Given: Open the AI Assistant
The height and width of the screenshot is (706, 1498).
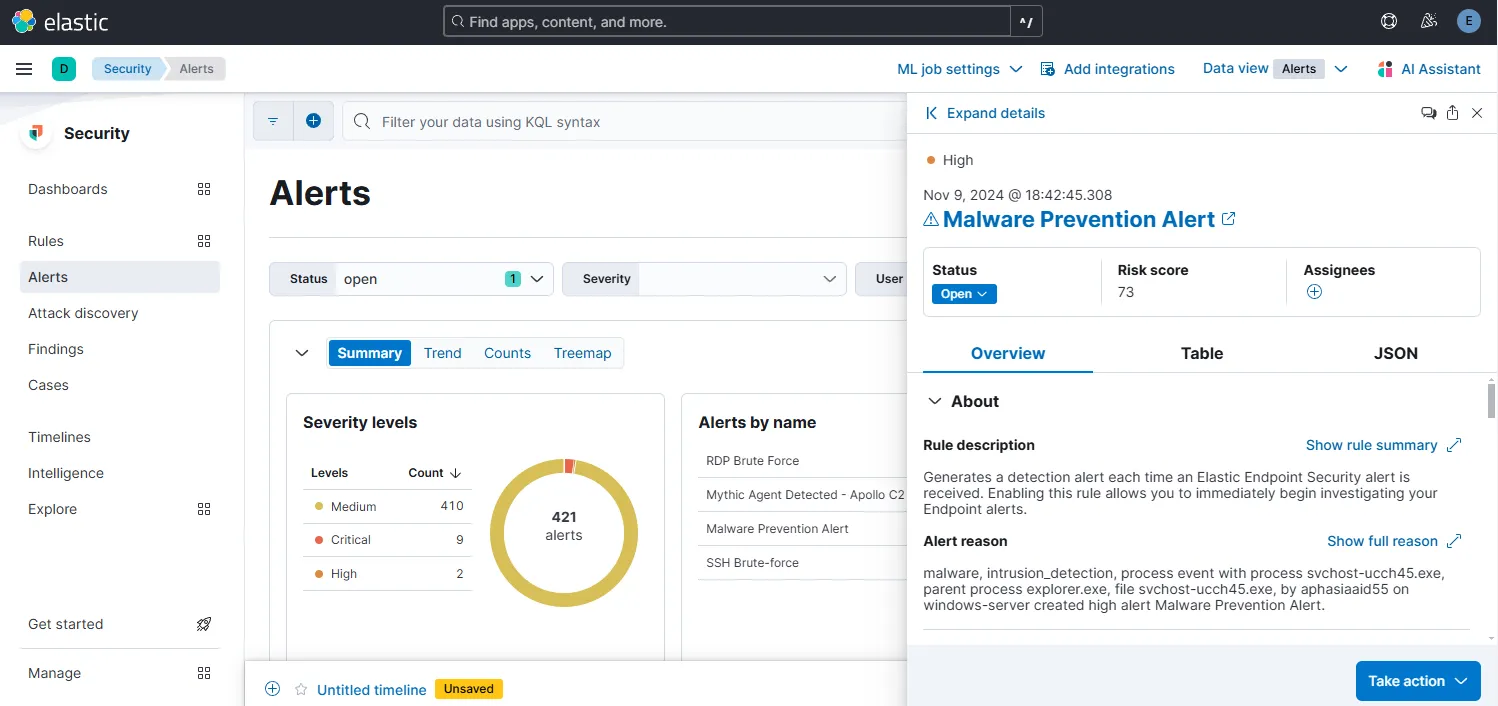Looking at the screenshot, I should 1429,68.
